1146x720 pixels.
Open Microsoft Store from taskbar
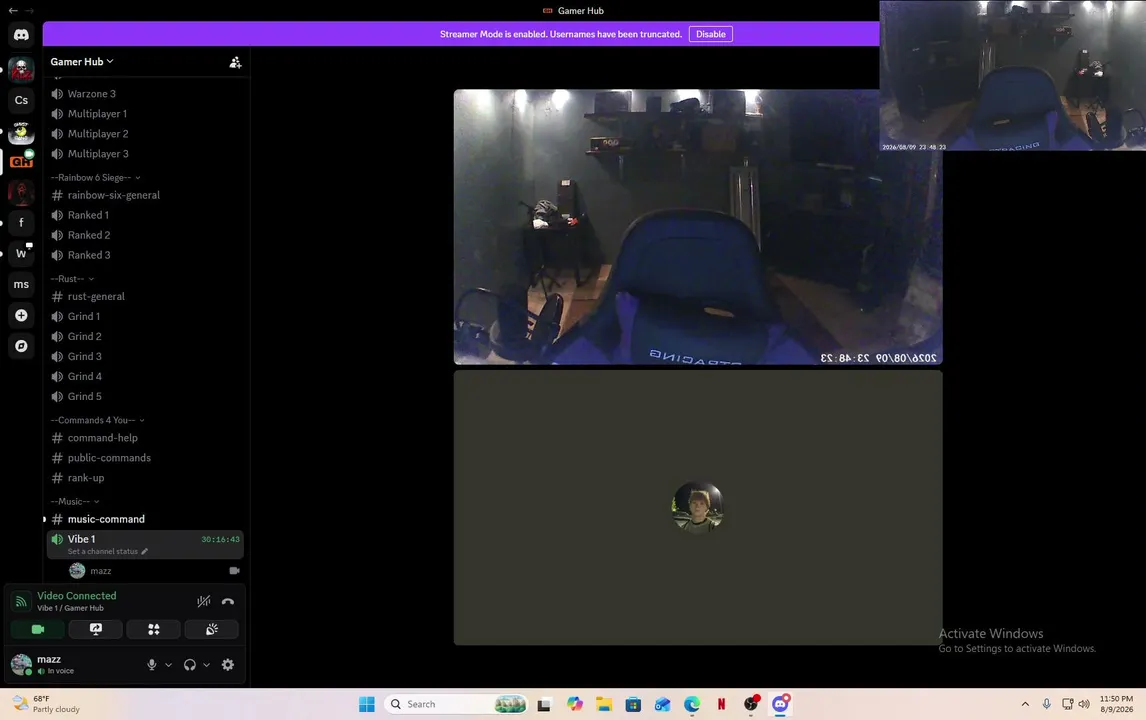[633, 704]
